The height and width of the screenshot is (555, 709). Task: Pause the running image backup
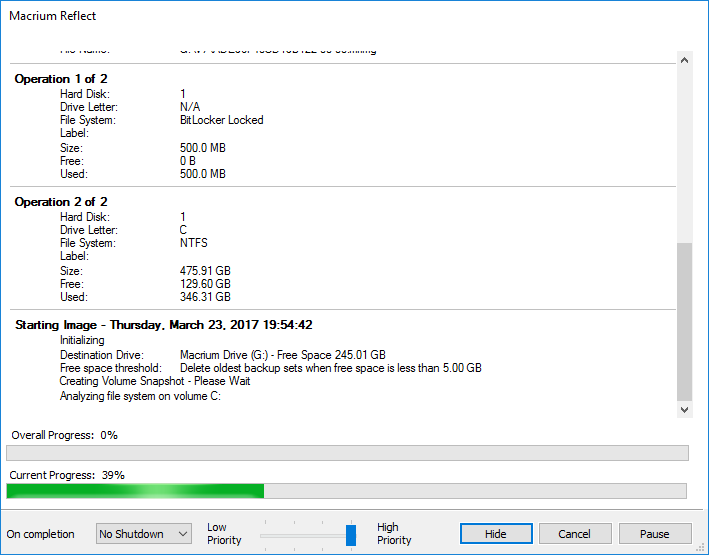[x=655, y=534]
